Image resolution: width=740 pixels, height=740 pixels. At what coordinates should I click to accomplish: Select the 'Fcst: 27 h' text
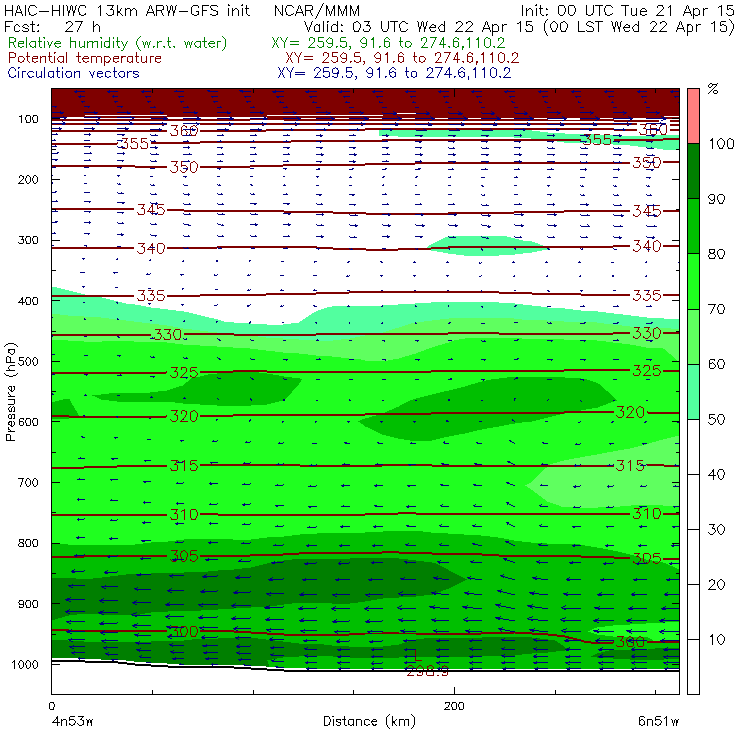tap(52, 26)
